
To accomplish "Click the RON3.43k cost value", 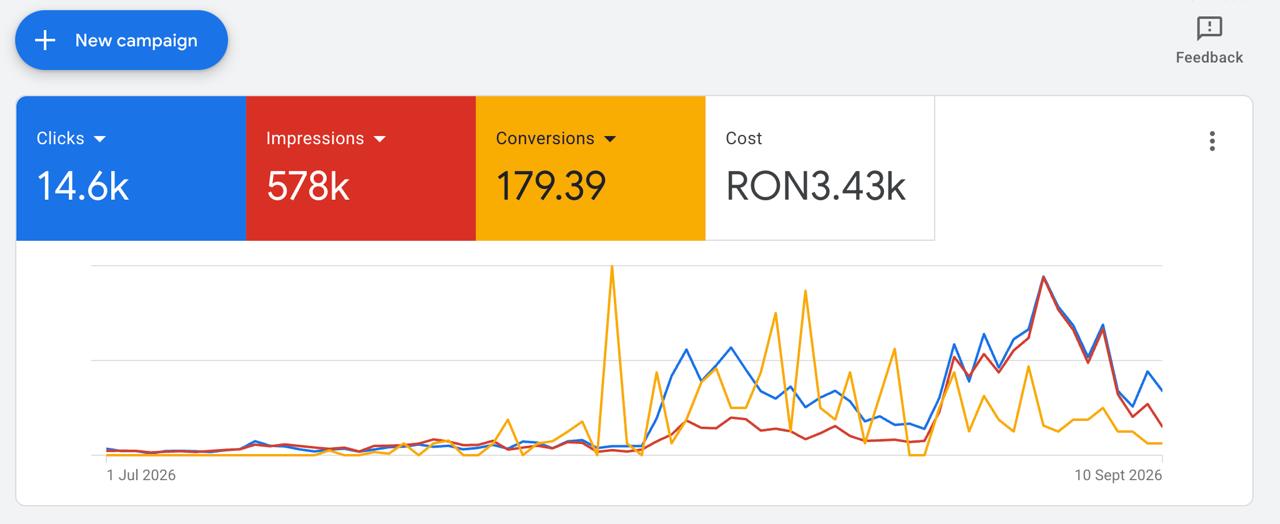I will (x=816, y=186).
